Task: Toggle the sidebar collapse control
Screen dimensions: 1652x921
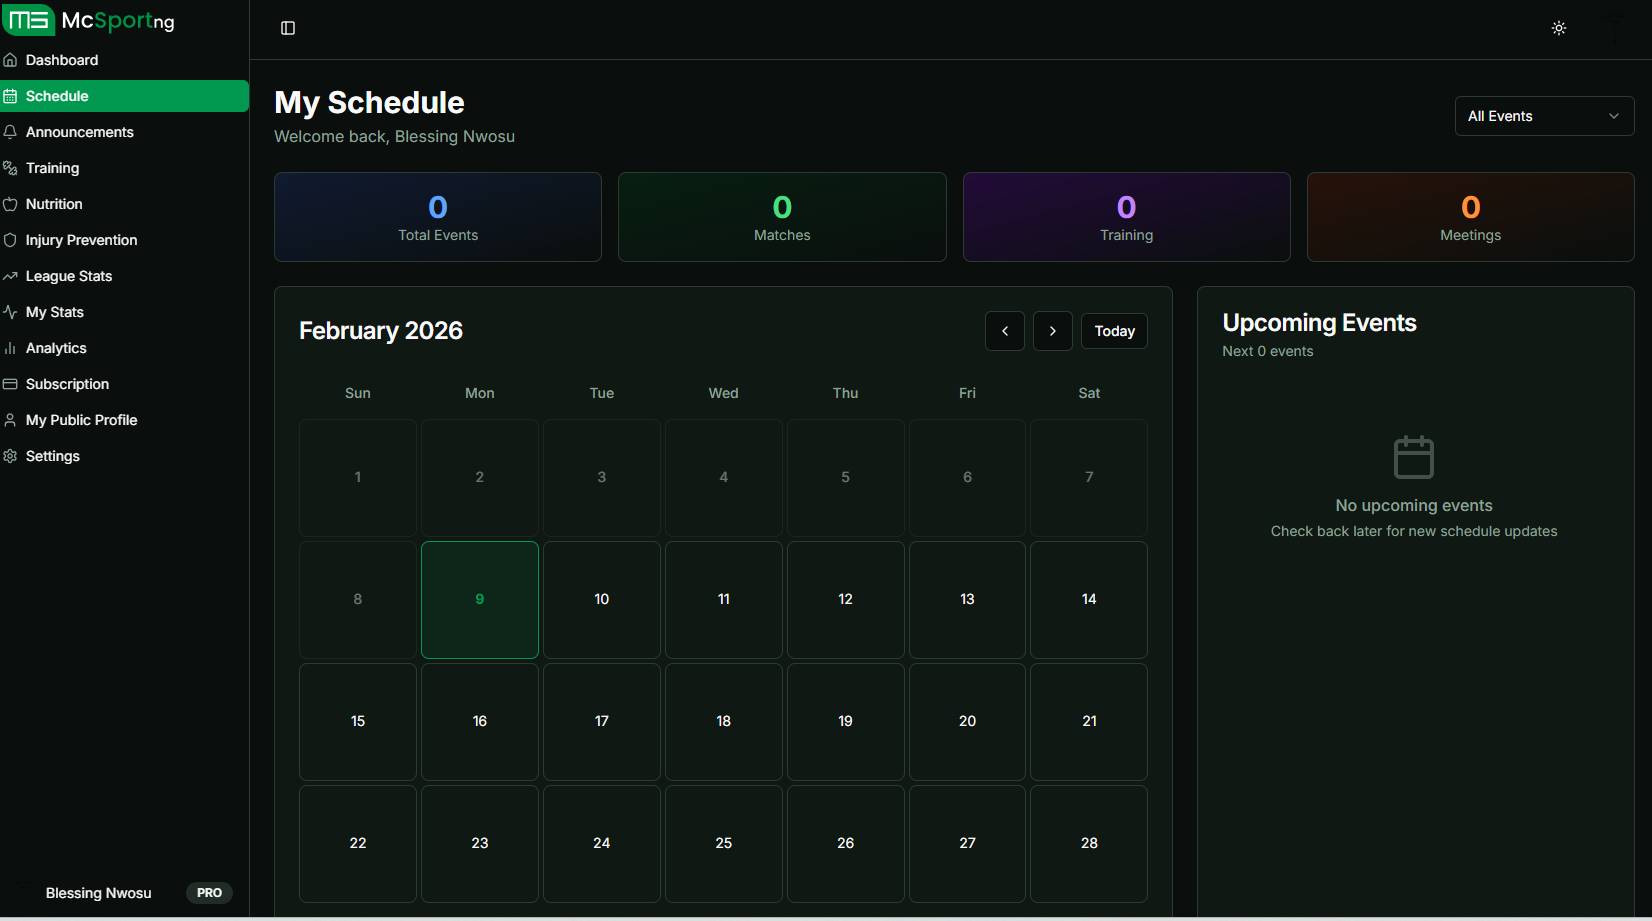Action: pyautogui.click(x=287, y=27)
